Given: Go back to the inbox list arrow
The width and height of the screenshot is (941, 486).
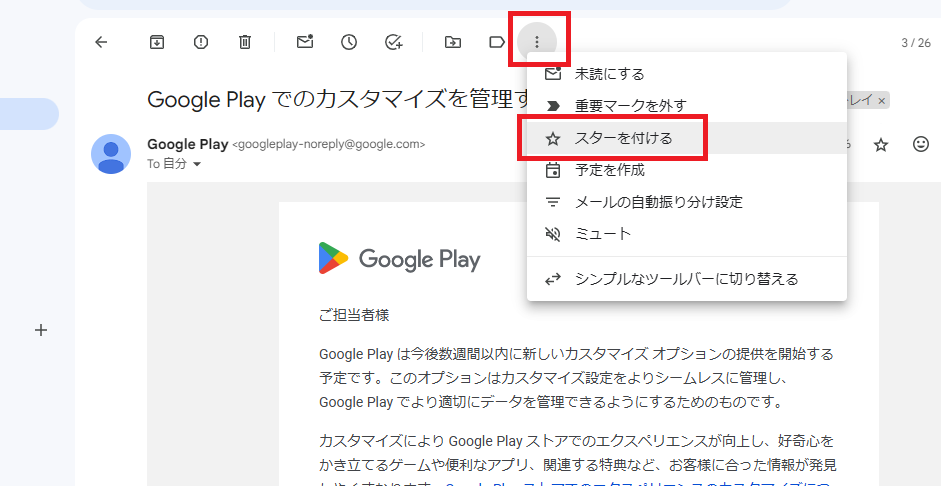Looking at the screenshot, I should 101,42.
